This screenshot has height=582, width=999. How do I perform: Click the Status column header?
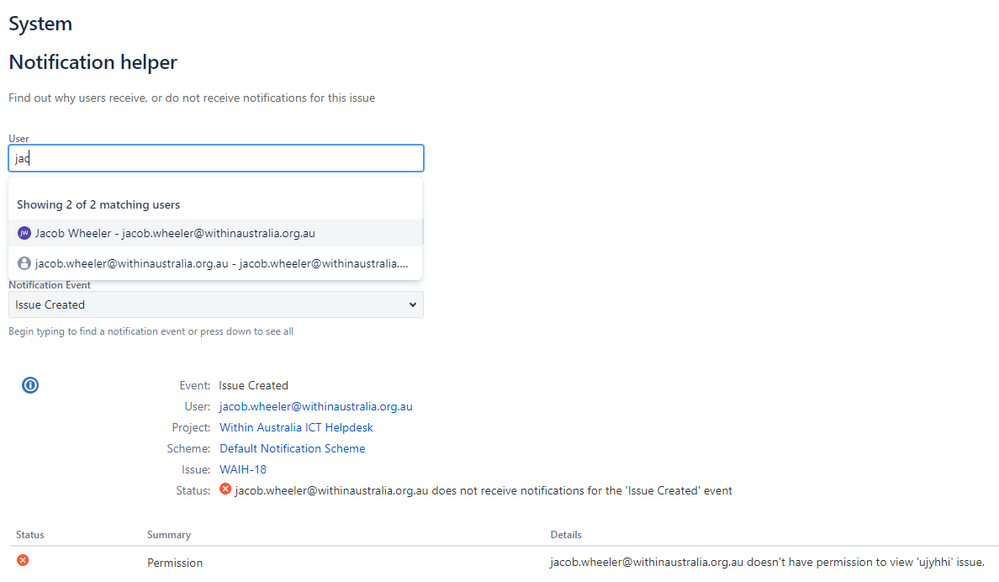point(30,535)
